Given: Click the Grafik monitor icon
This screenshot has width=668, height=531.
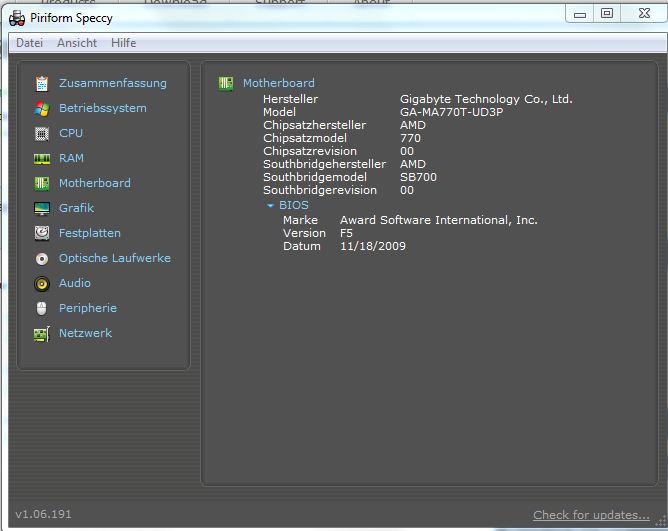Looking at the screenshot, I should point(42,209).
